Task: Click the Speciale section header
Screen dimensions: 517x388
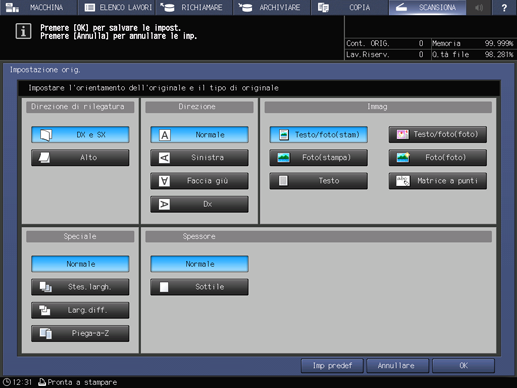Action: [80, 236]
